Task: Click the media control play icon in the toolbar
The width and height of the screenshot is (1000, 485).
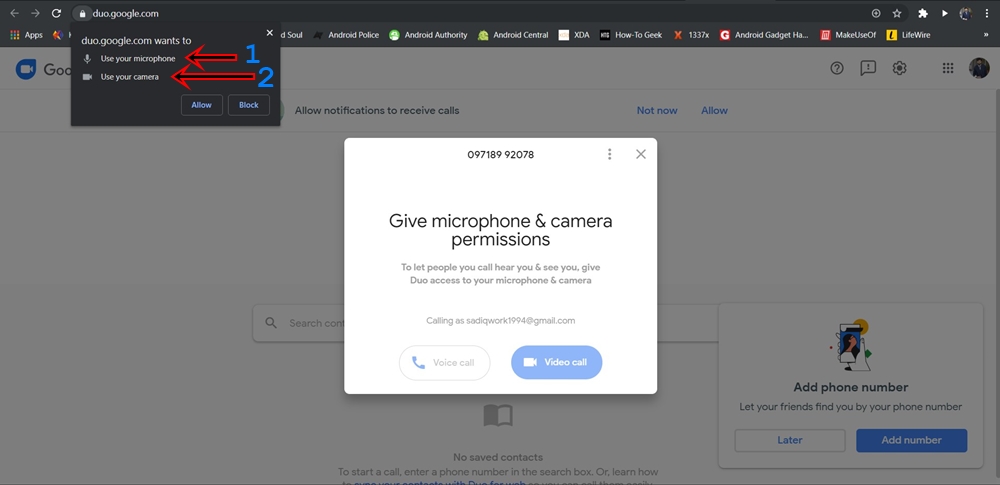Action: (x=945, y=13)
